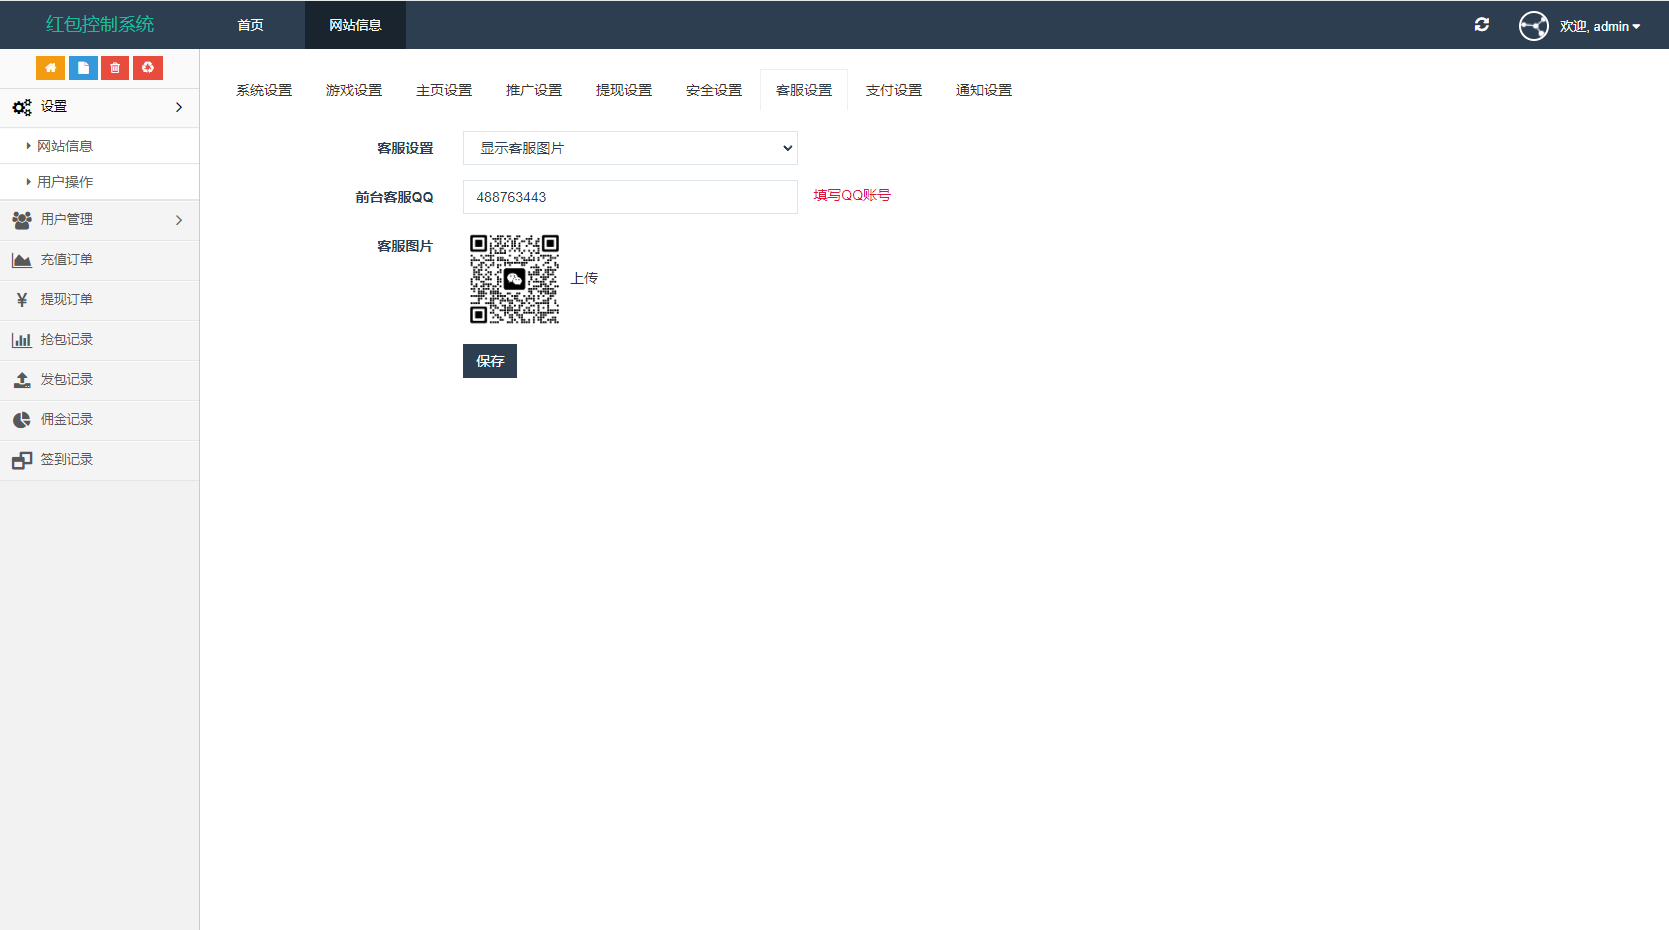1669x930 pixels.
Task: Select the orange home icon in the sidebar toolbar
Action: [50, 67]
